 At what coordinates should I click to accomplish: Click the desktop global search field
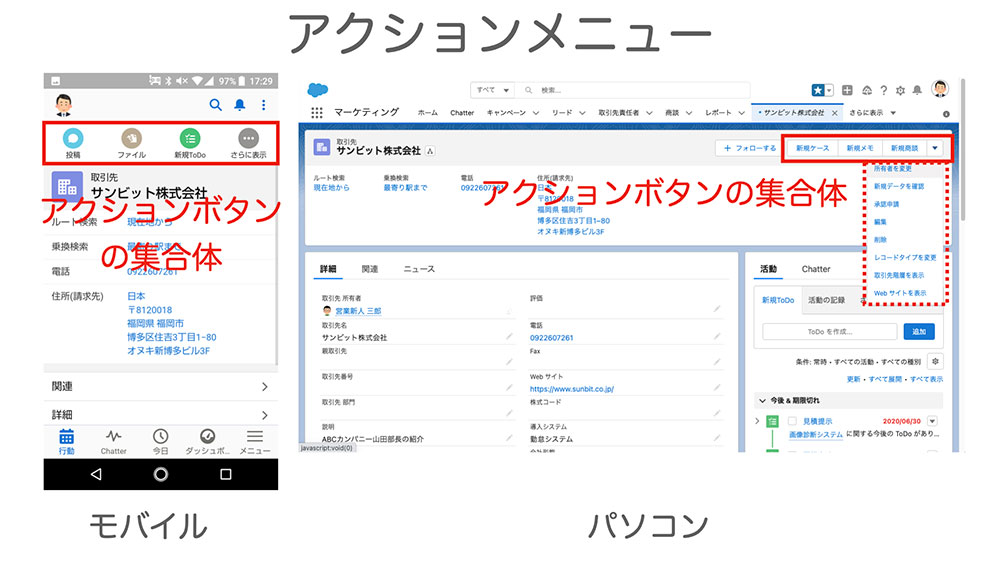(x=634, y=90)
